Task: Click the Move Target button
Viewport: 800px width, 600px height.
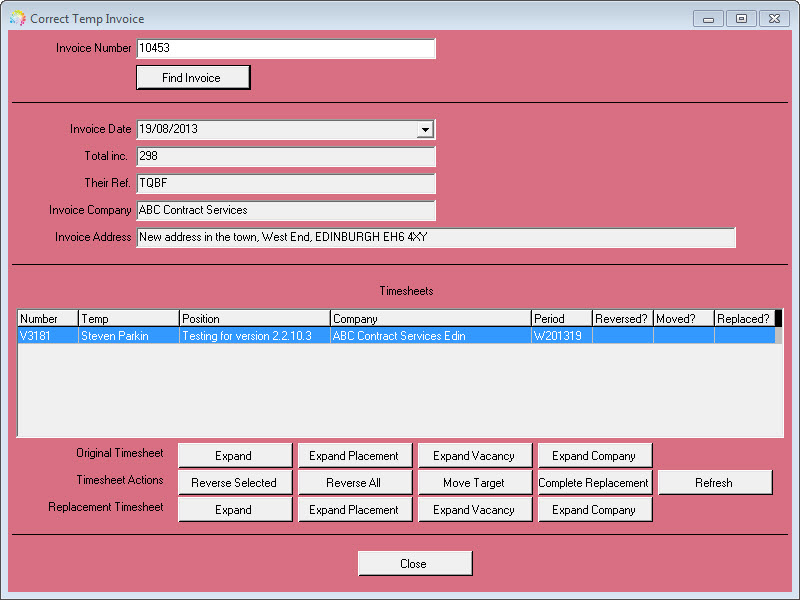Action: click(475, 483)
